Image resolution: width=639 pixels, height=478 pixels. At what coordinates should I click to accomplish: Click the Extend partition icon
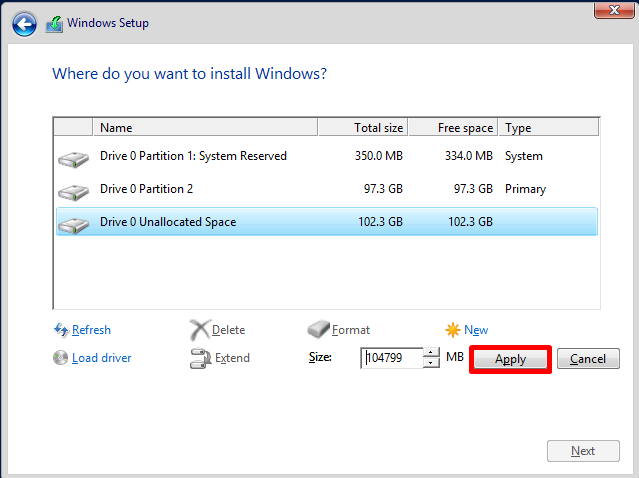click(200, 358)
